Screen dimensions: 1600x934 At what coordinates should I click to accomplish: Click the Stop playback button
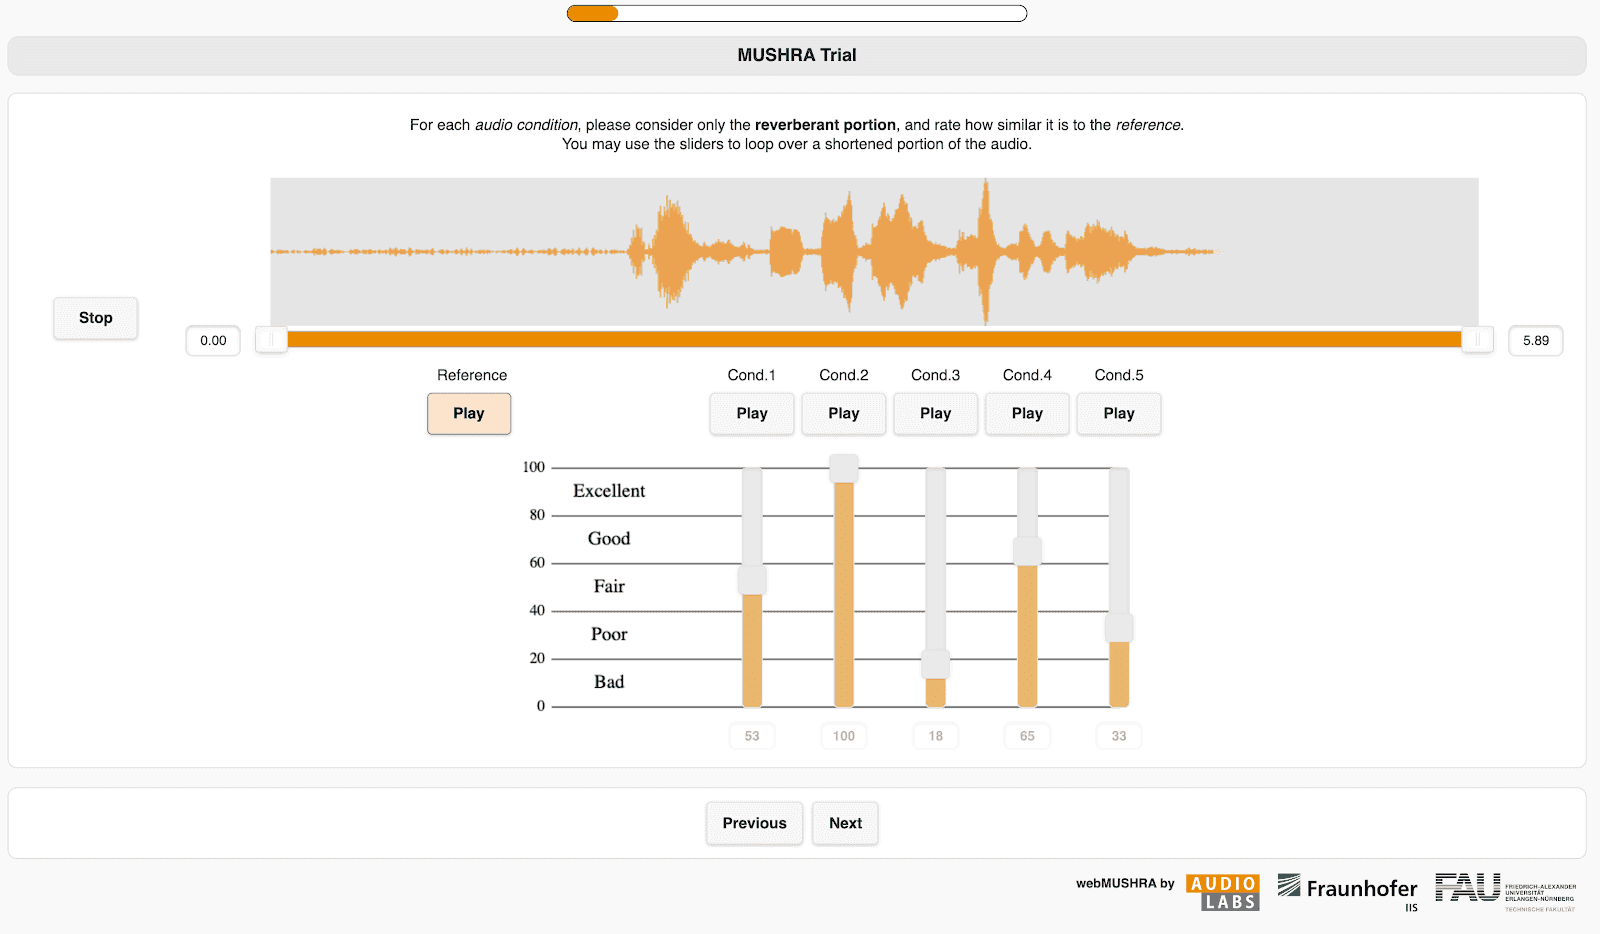[x=96, y=318]
